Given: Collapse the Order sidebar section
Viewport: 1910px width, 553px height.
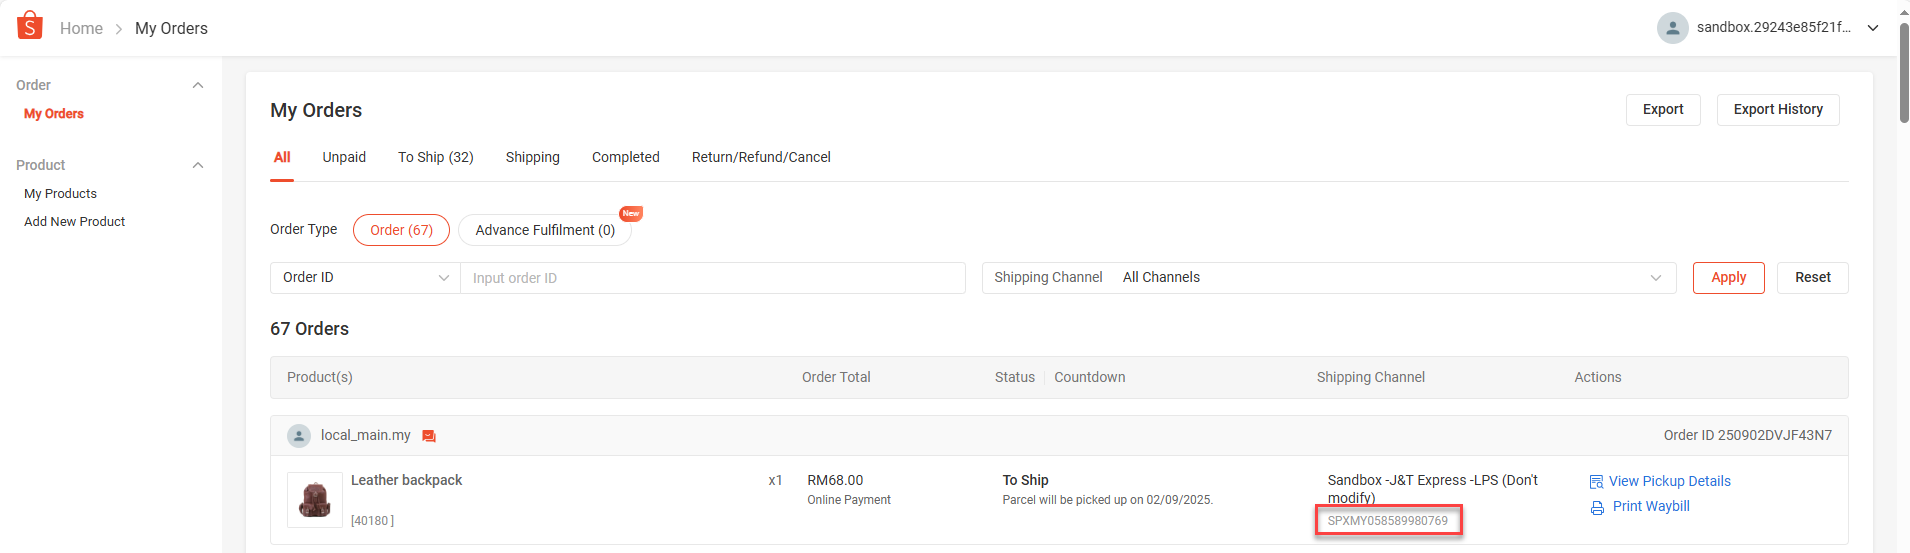Looking at the screenshot, I should pyautogui.click(x=198, y=85).
